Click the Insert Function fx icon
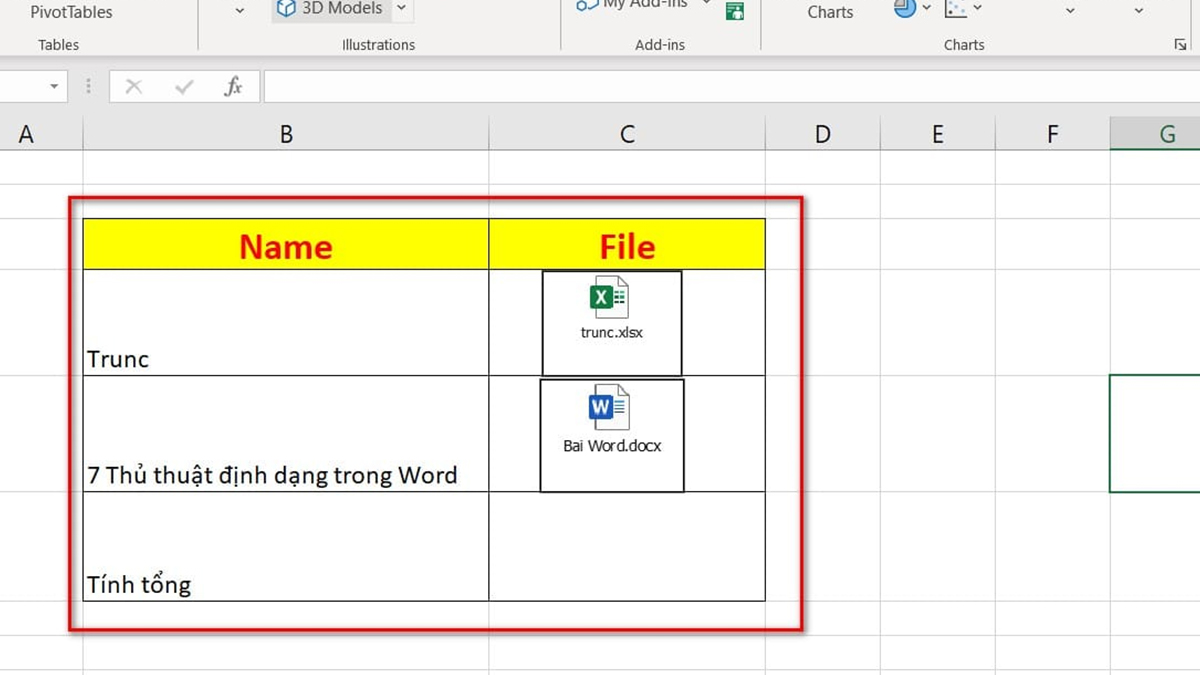 tap(233, 86)
